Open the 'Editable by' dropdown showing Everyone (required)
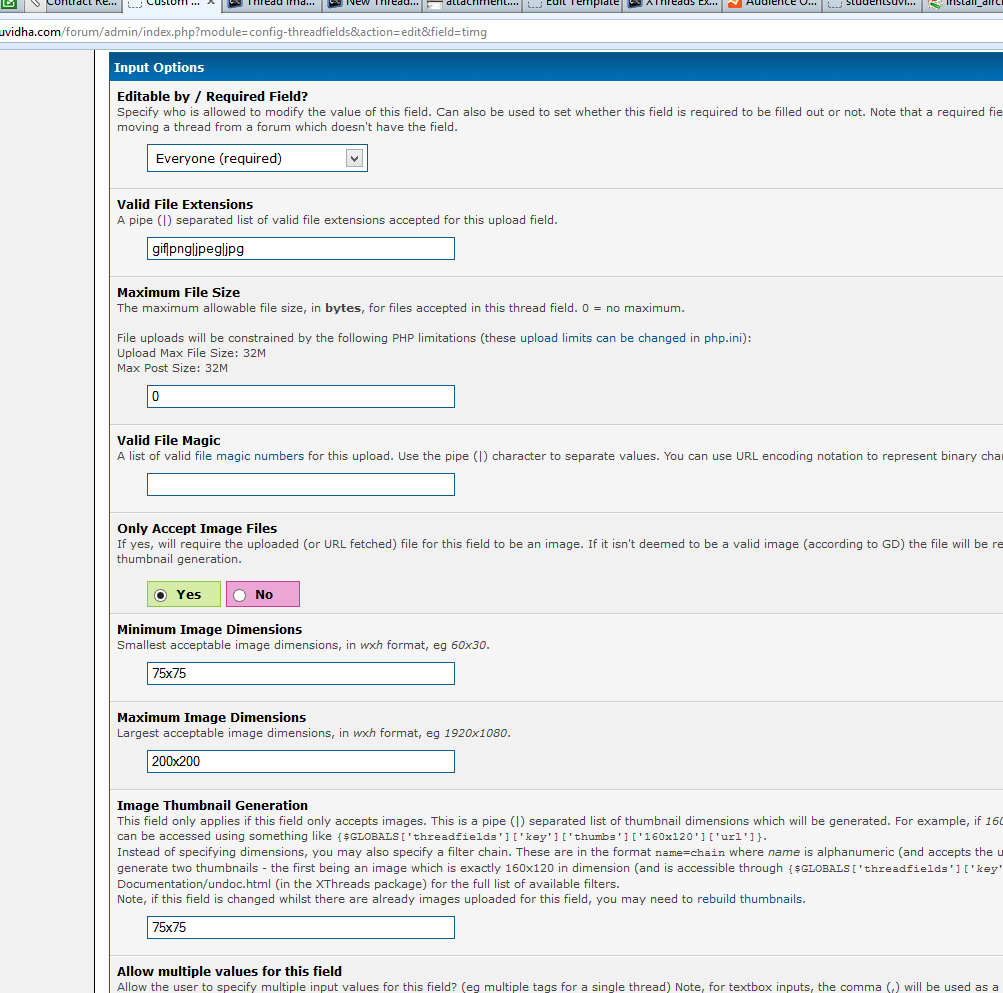This screenshot has width=1003, height=993. click(257, 158)
